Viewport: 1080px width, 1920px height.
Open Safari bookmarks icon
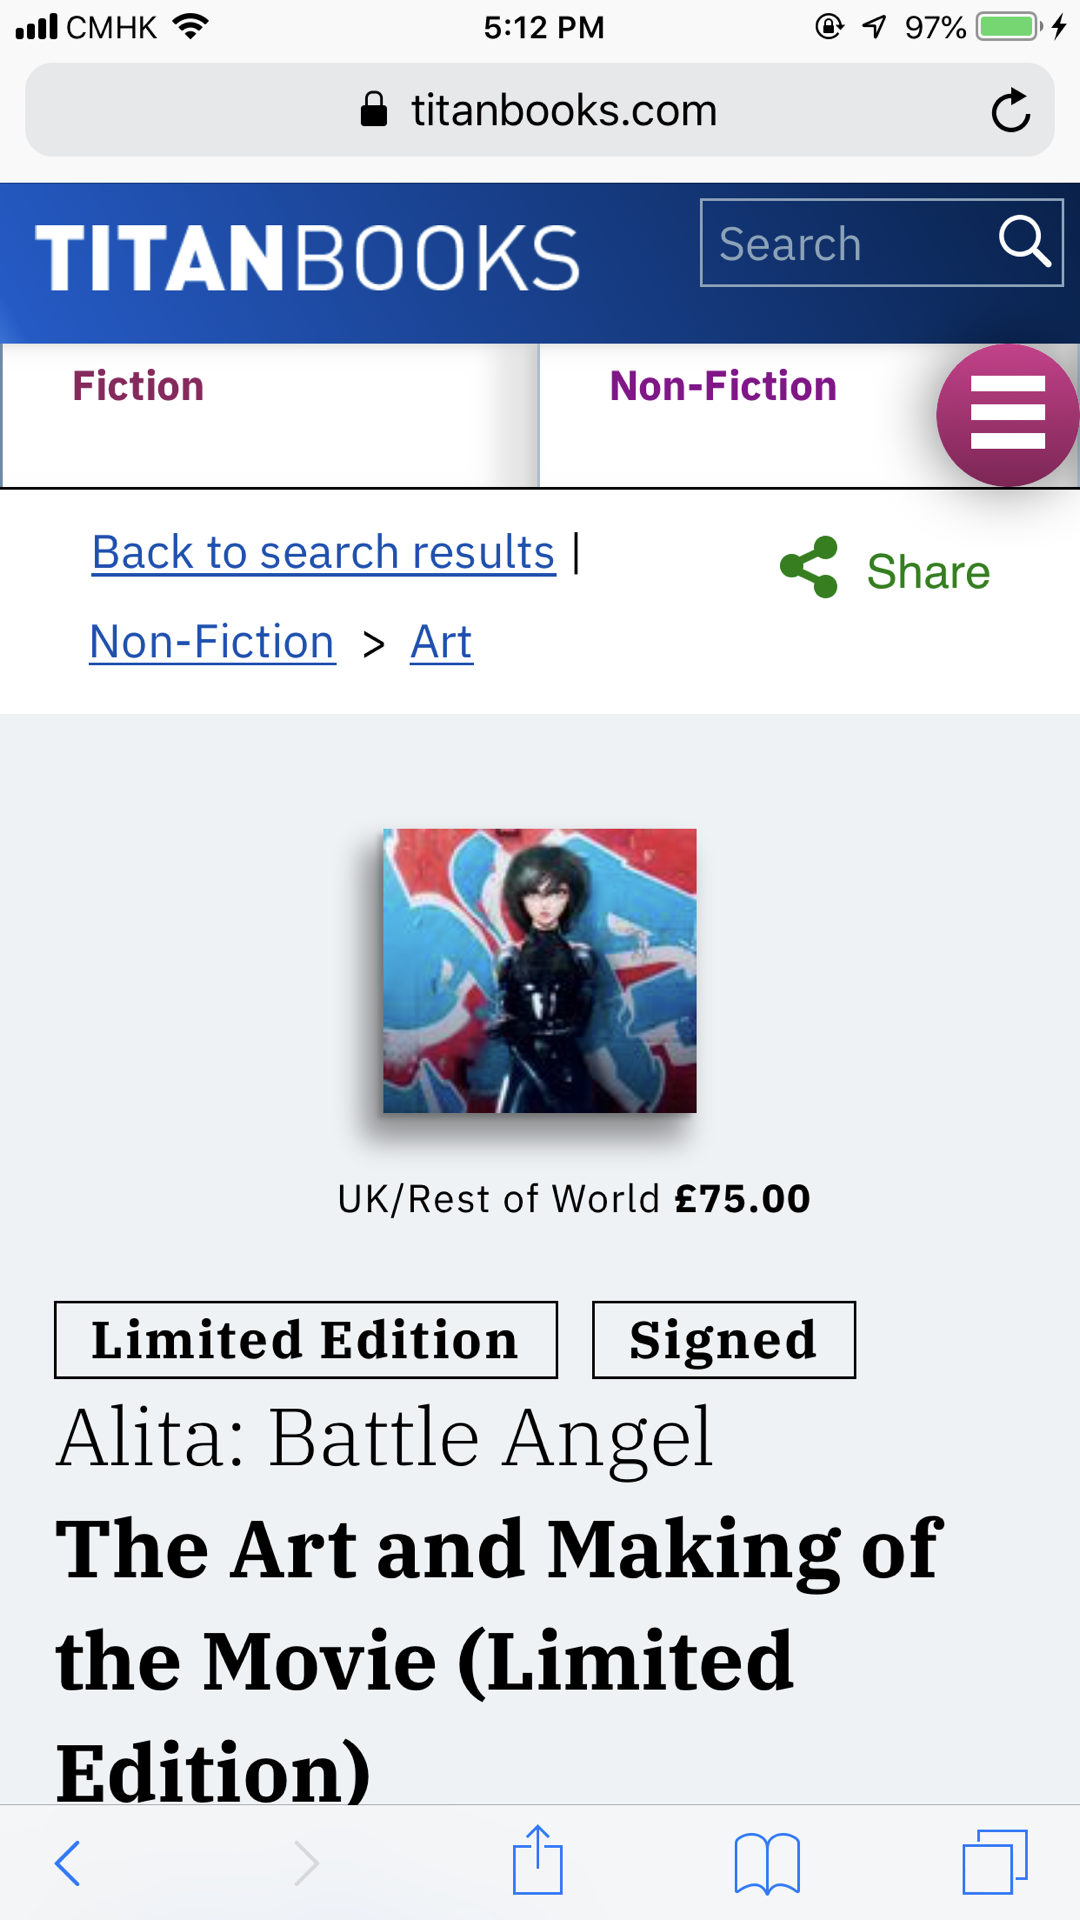(767, 1863)
